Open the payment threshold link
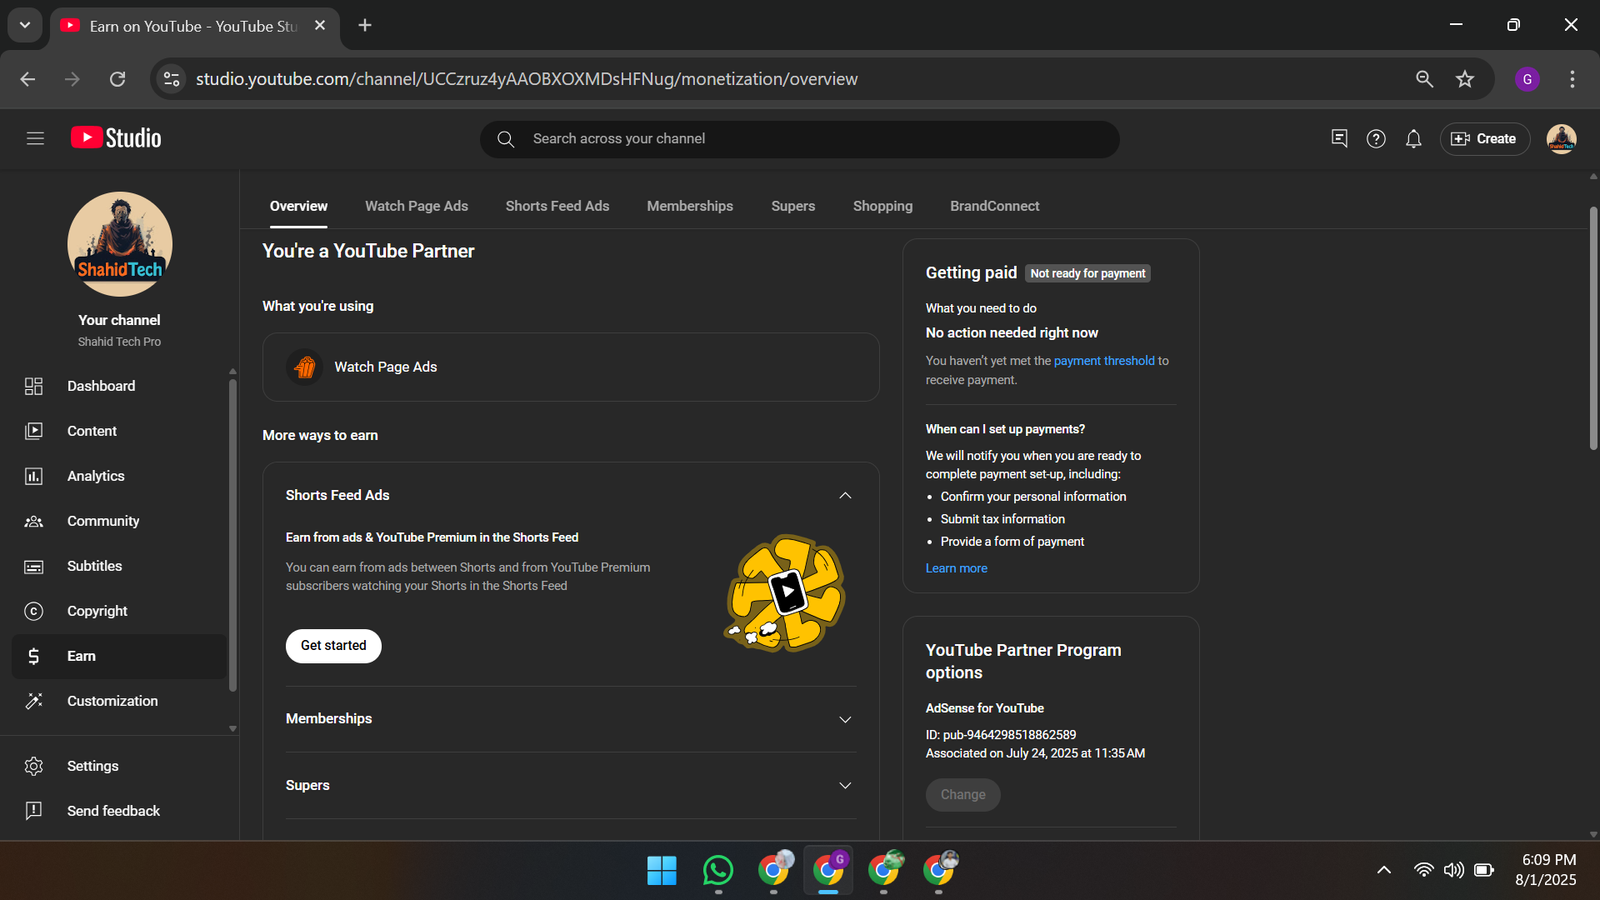1600x900 pixels. point(1104,361)
